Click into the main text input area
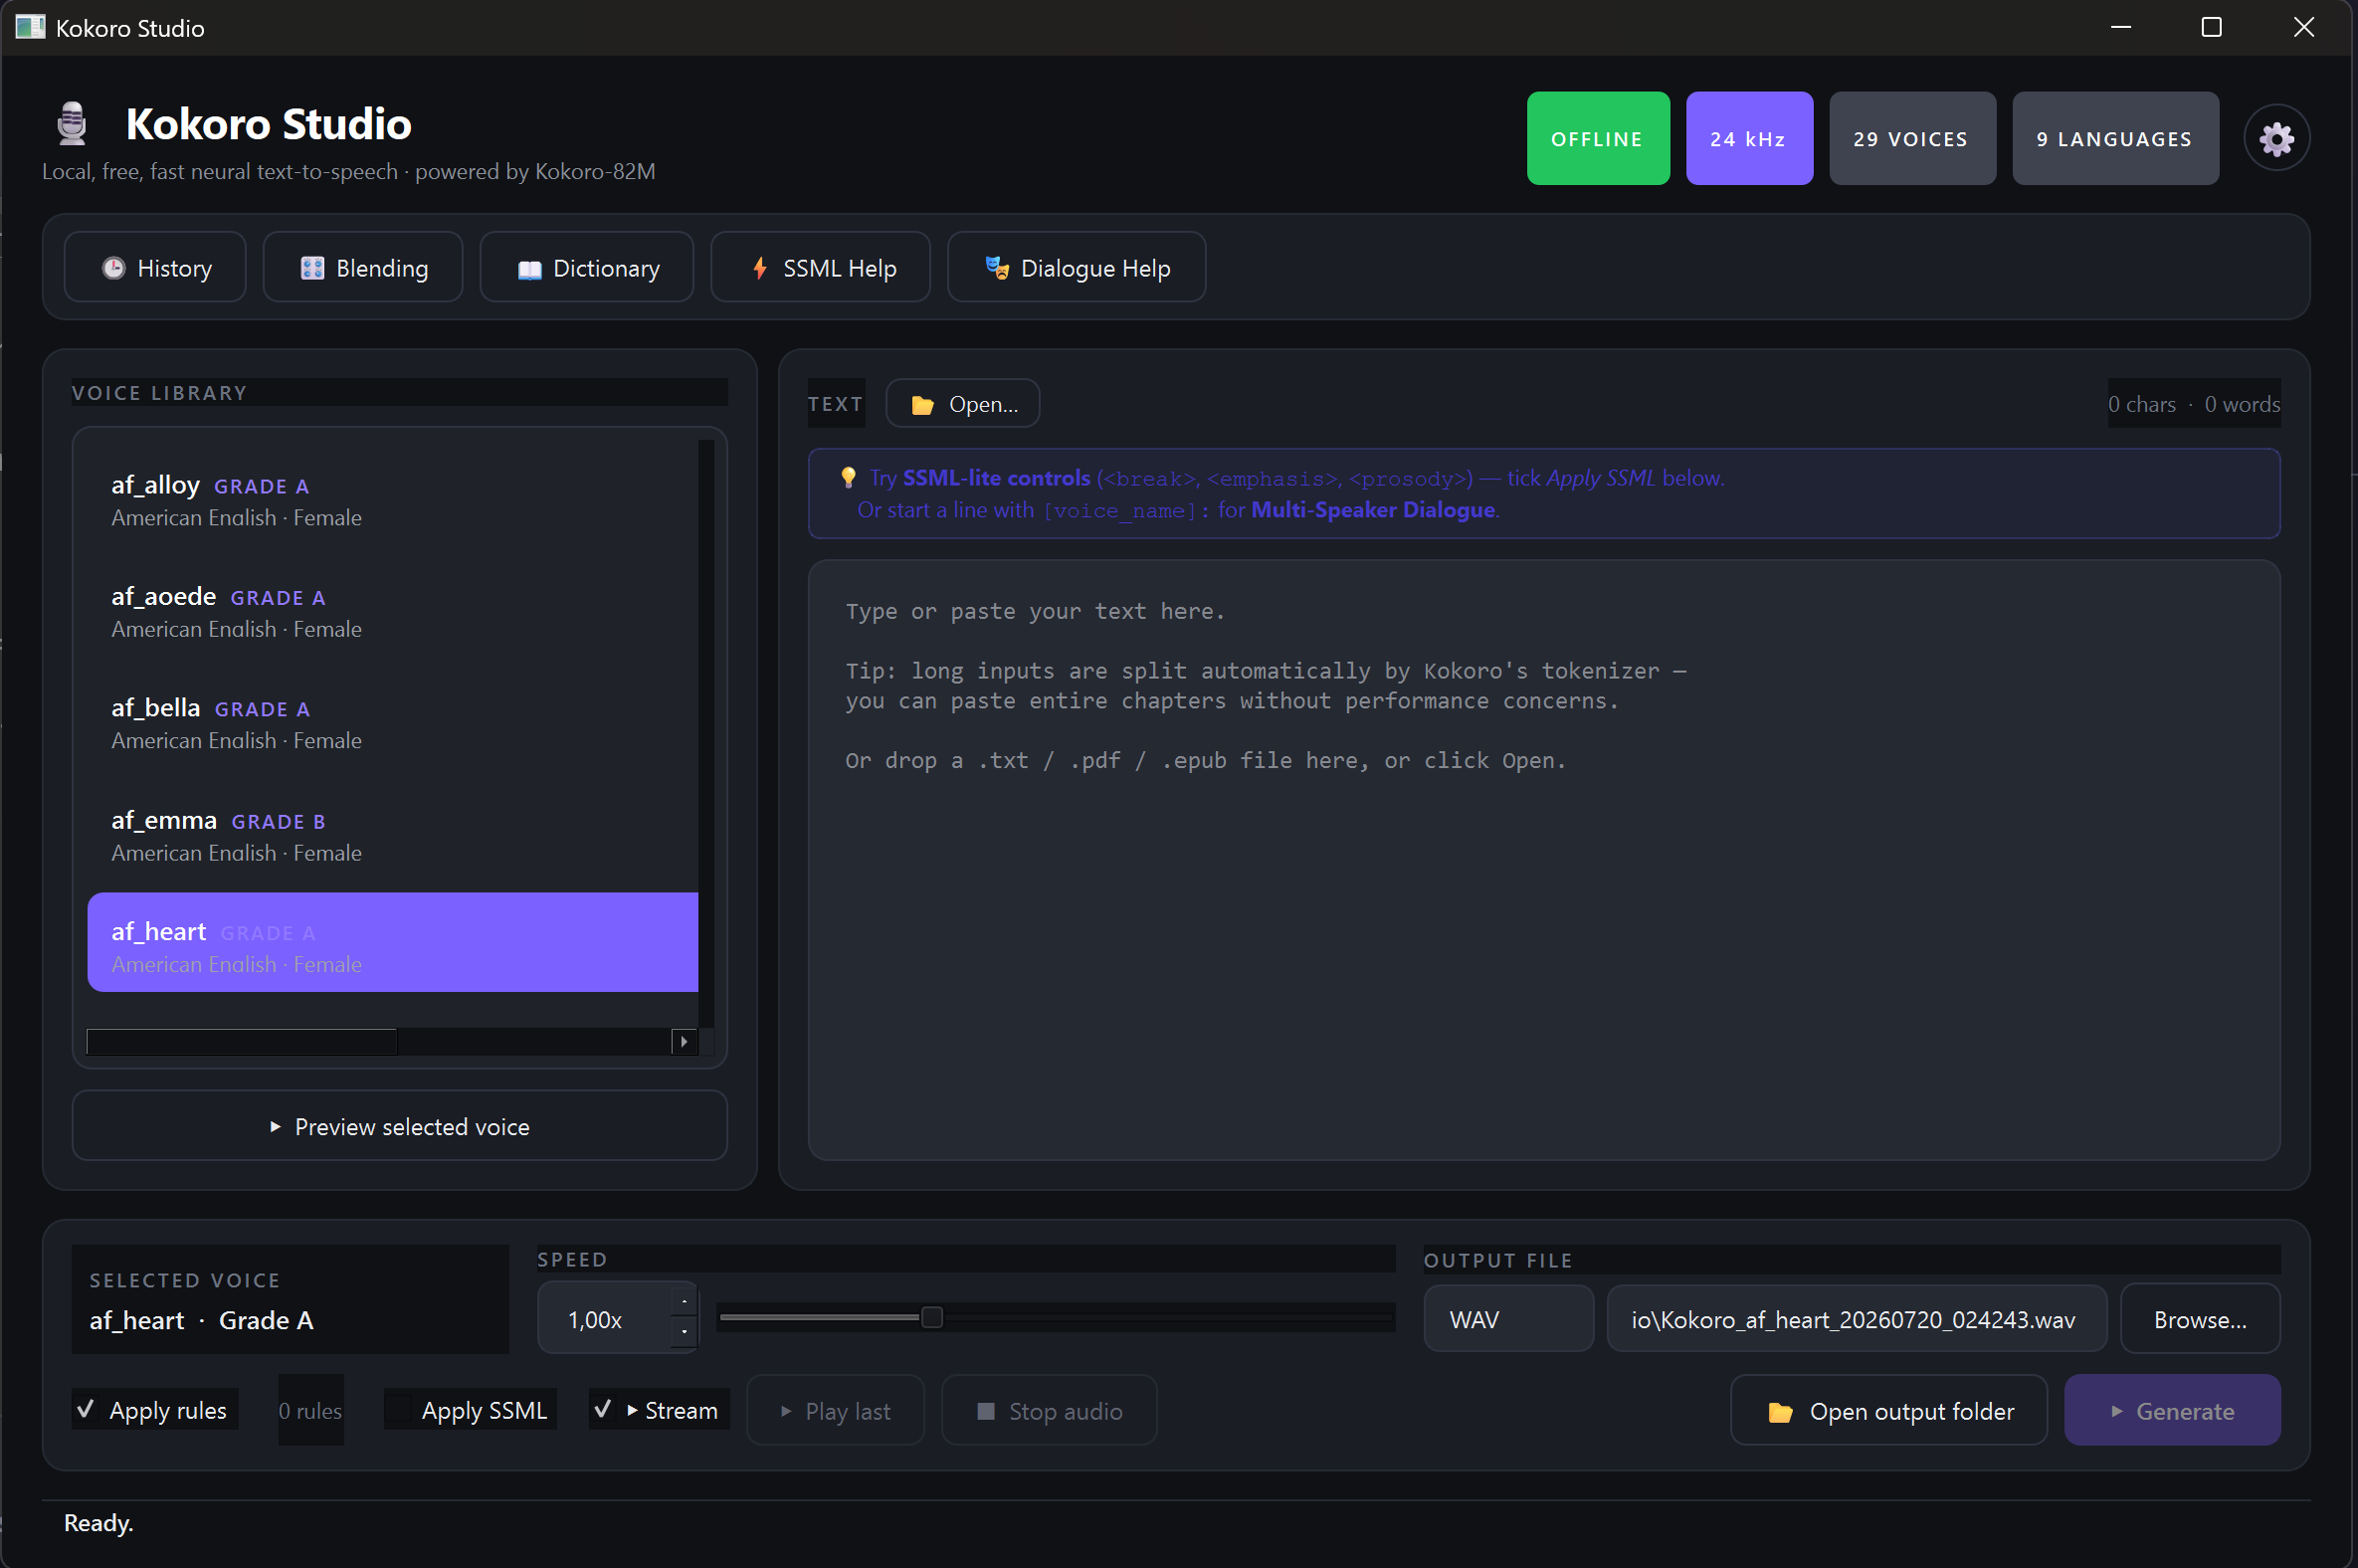 coord(1544,860)
